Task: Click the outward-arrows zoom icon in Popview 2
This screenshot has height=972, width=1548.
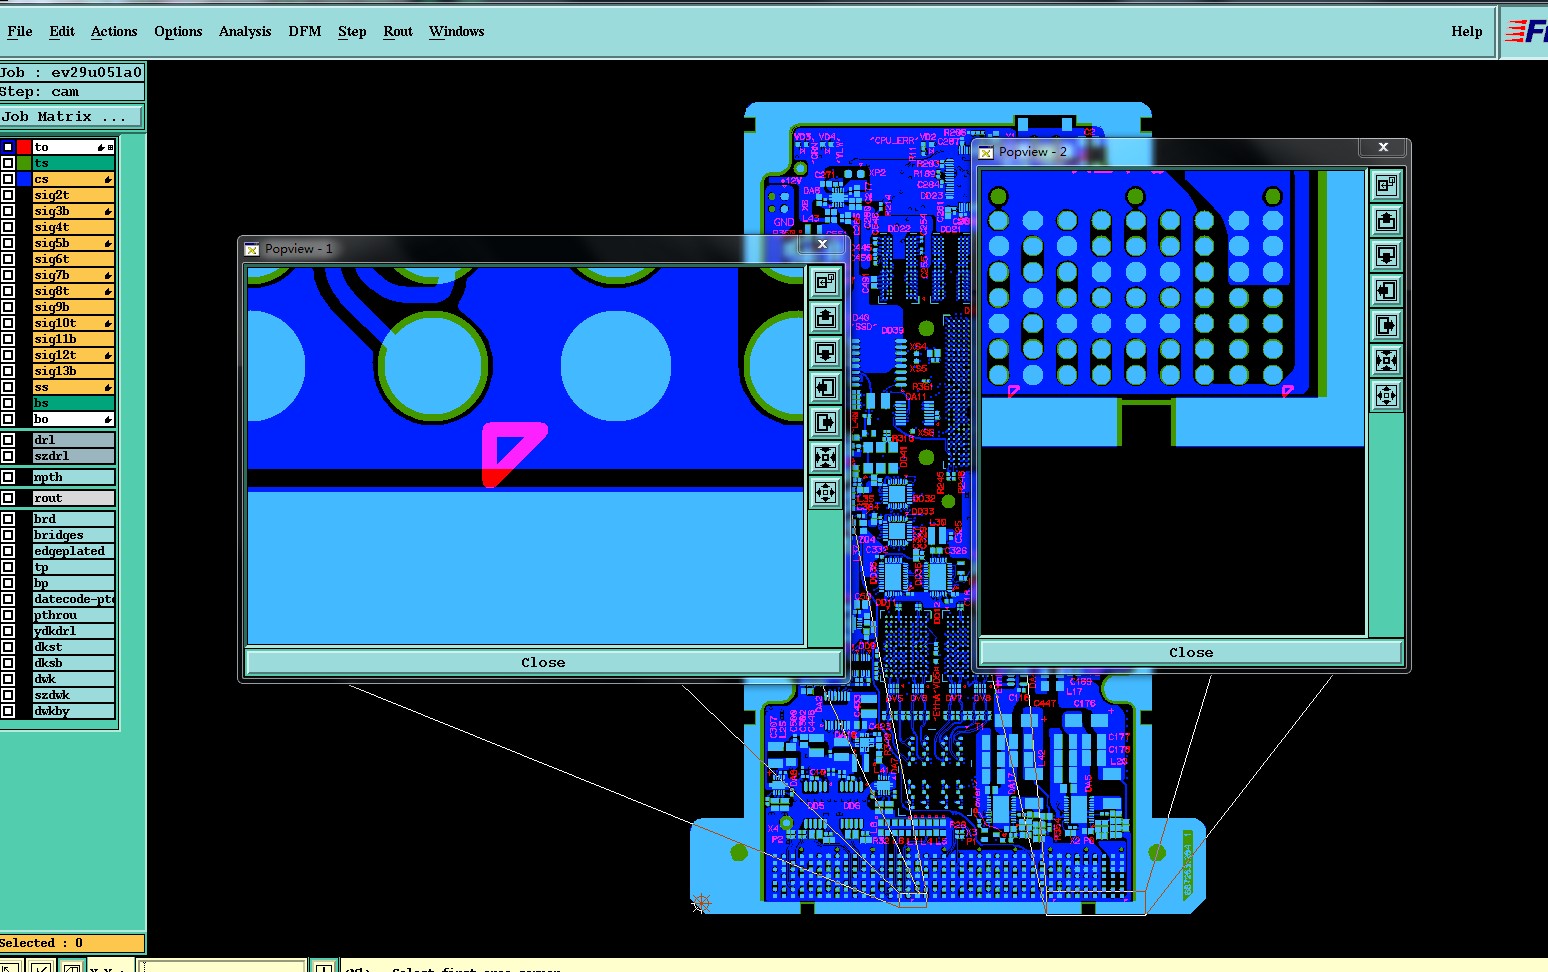Action: 1386,396
